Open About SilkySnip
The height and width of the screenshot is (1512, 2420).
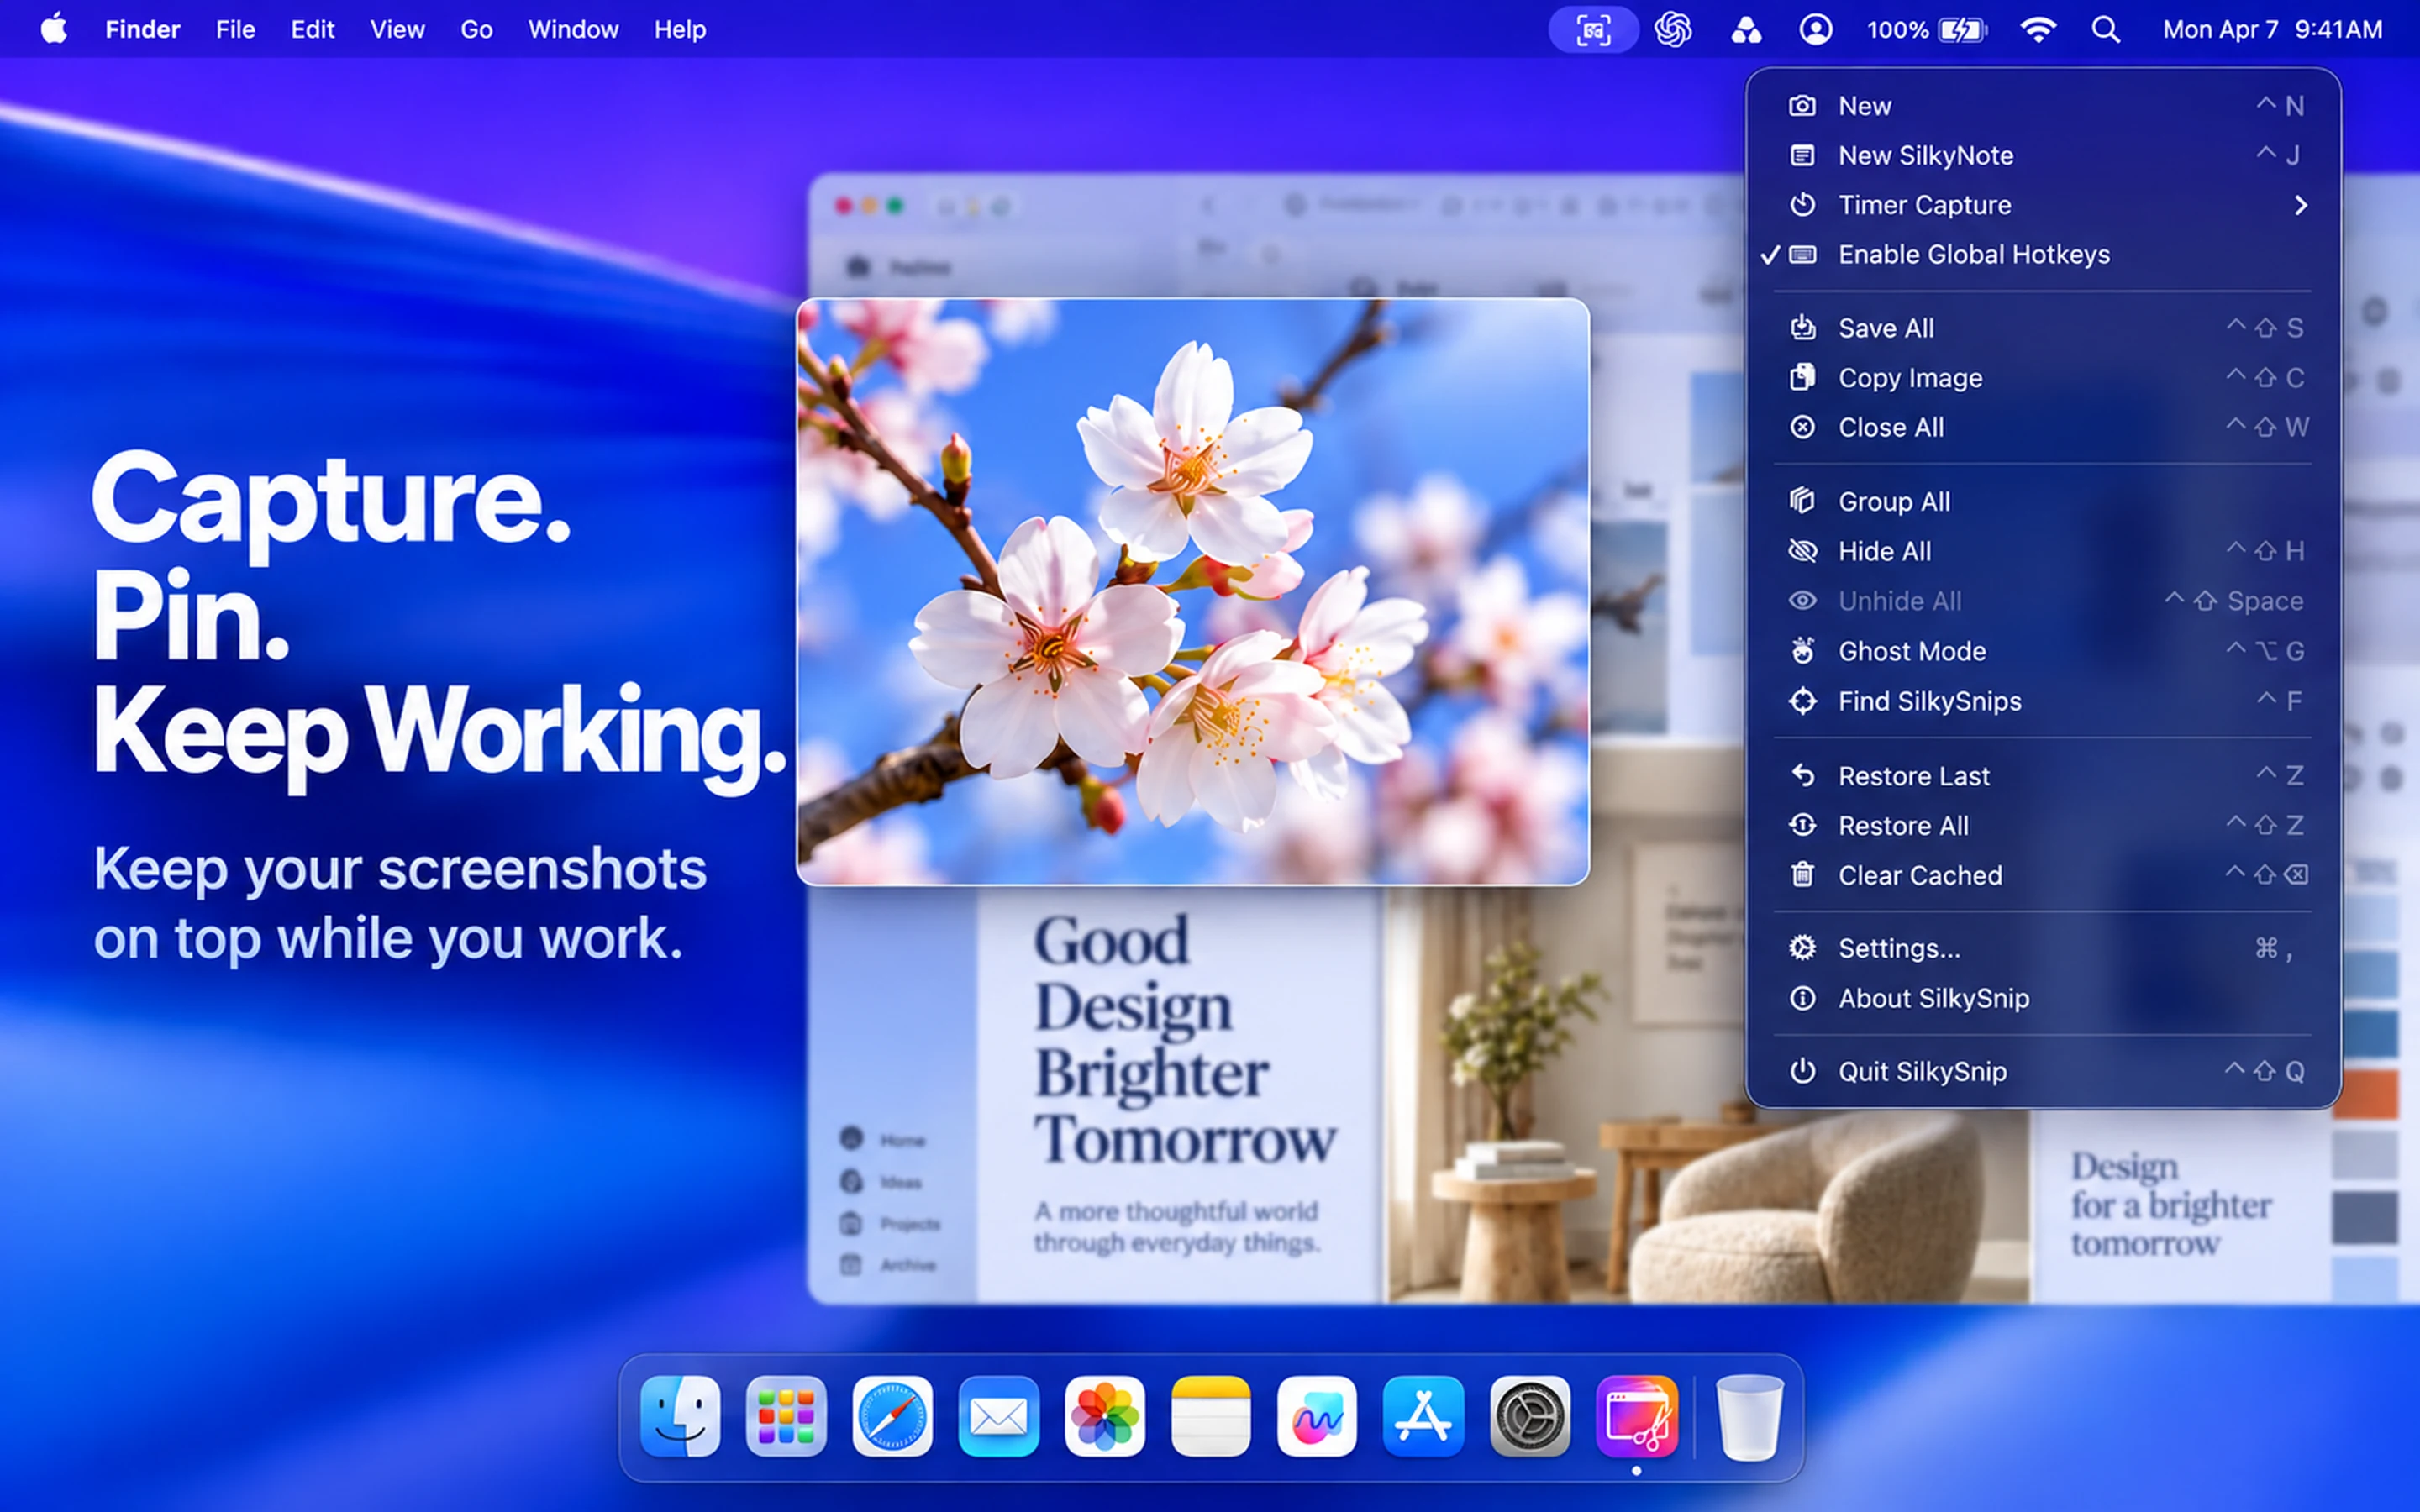tap(2043, 998)
